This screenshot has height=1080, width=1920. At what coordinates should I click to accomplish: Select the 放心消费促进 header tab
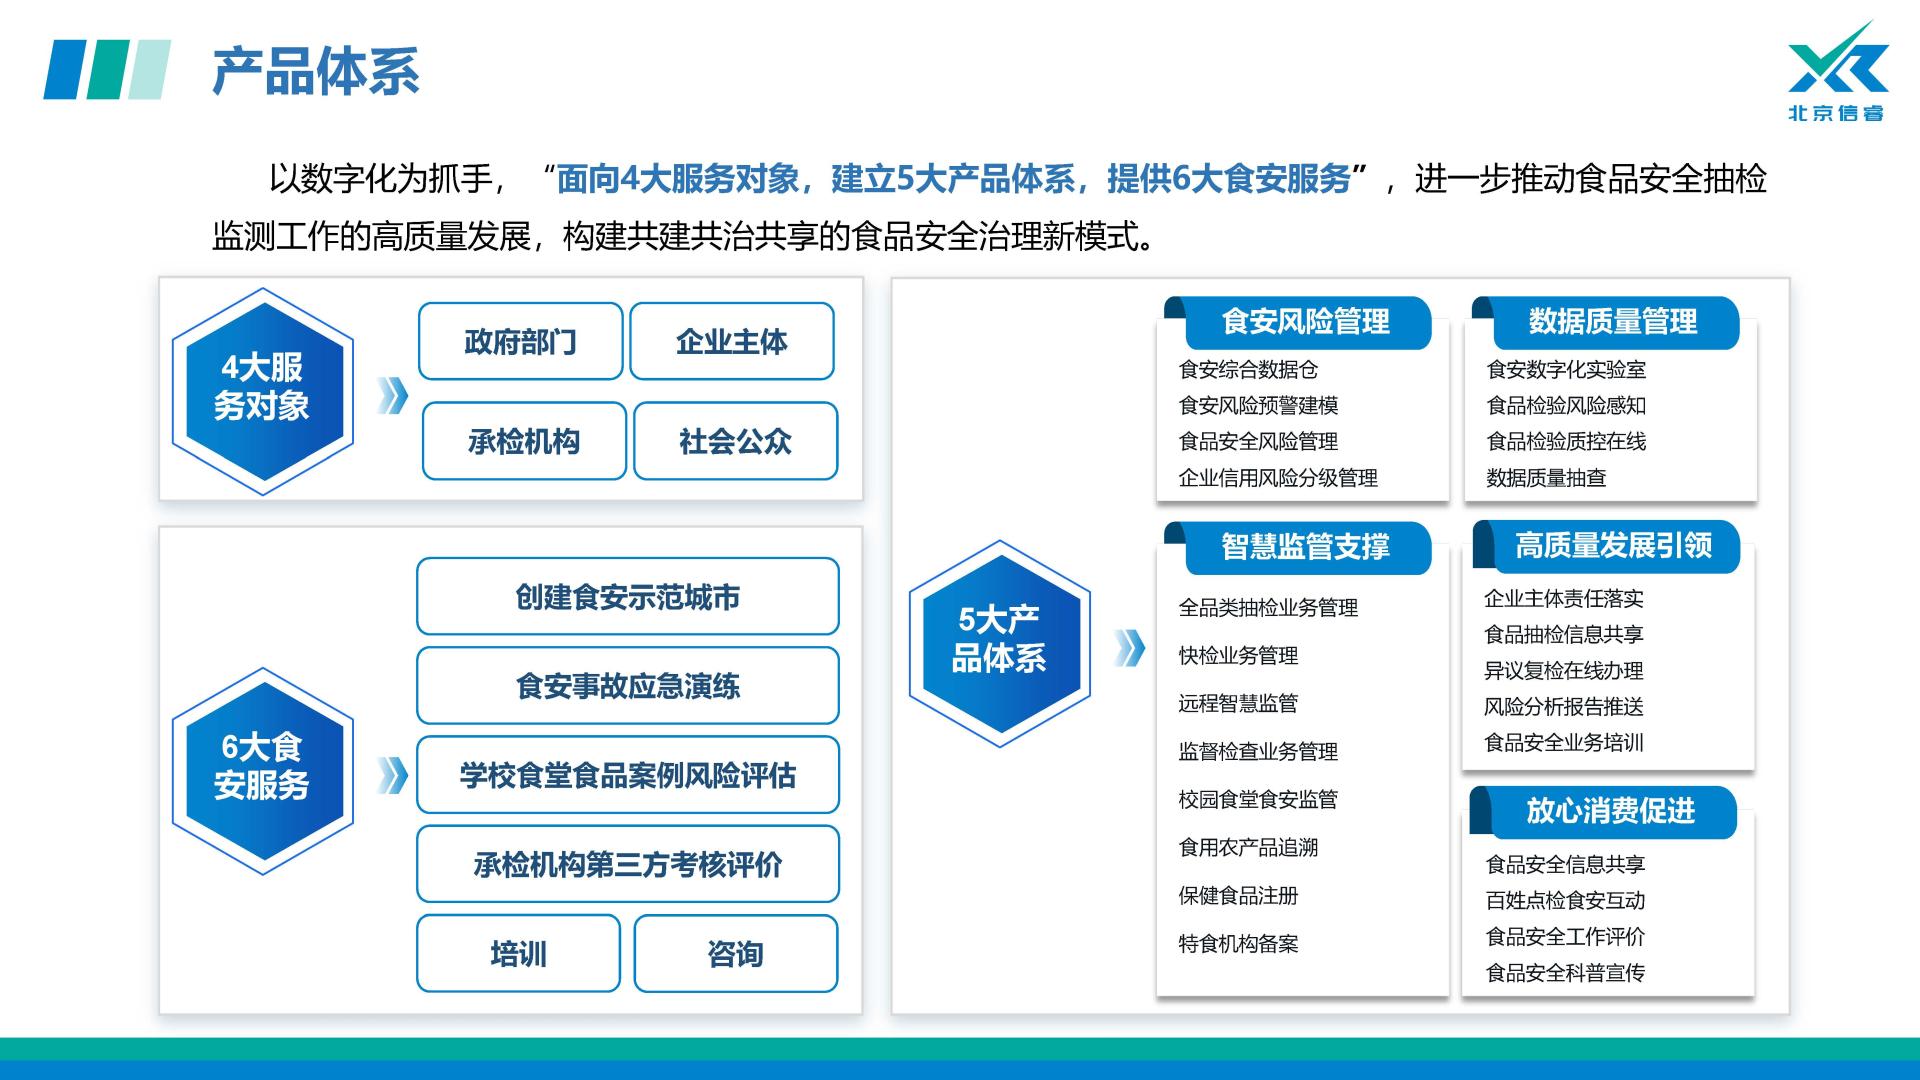[x=1610, y=811]
